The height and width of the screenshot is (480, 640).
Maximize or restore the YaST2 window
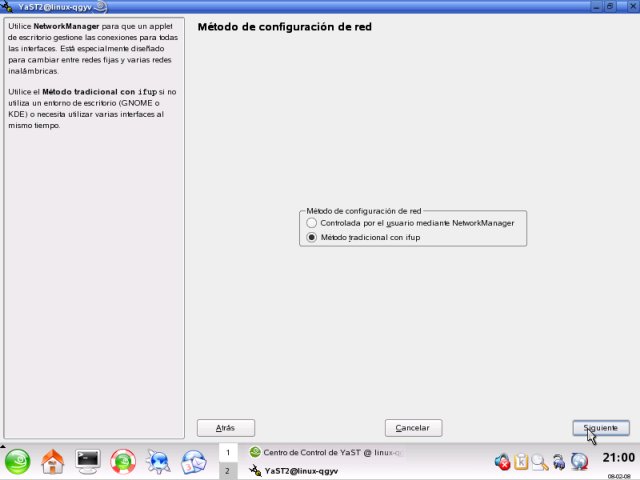[610, 7]
